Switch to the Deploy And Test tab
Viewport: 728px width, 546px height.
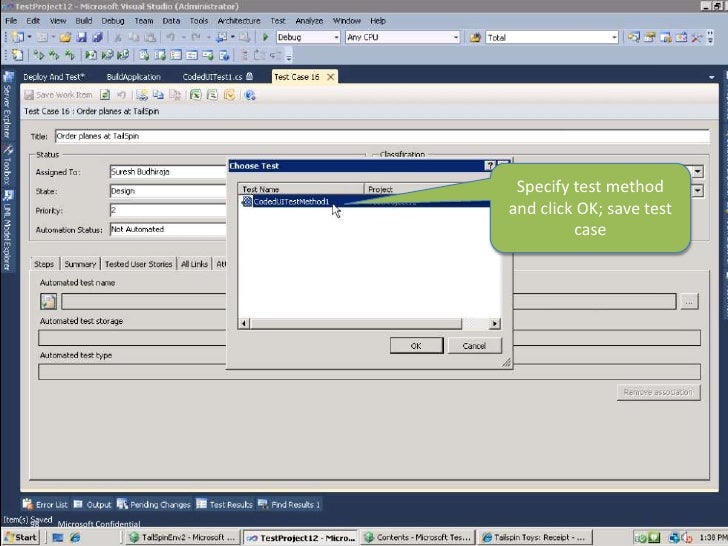coord(54,77)
